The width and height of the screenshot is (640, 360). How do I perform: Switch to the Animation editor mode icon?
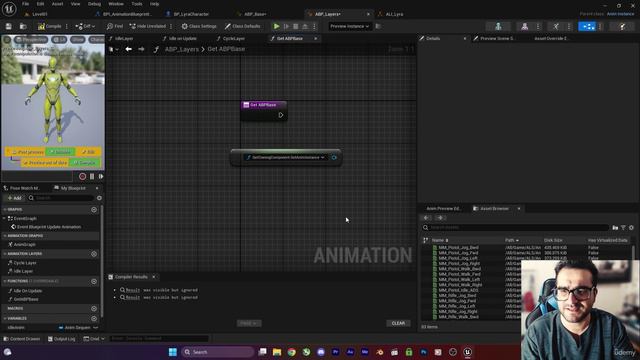click(556, 26)
